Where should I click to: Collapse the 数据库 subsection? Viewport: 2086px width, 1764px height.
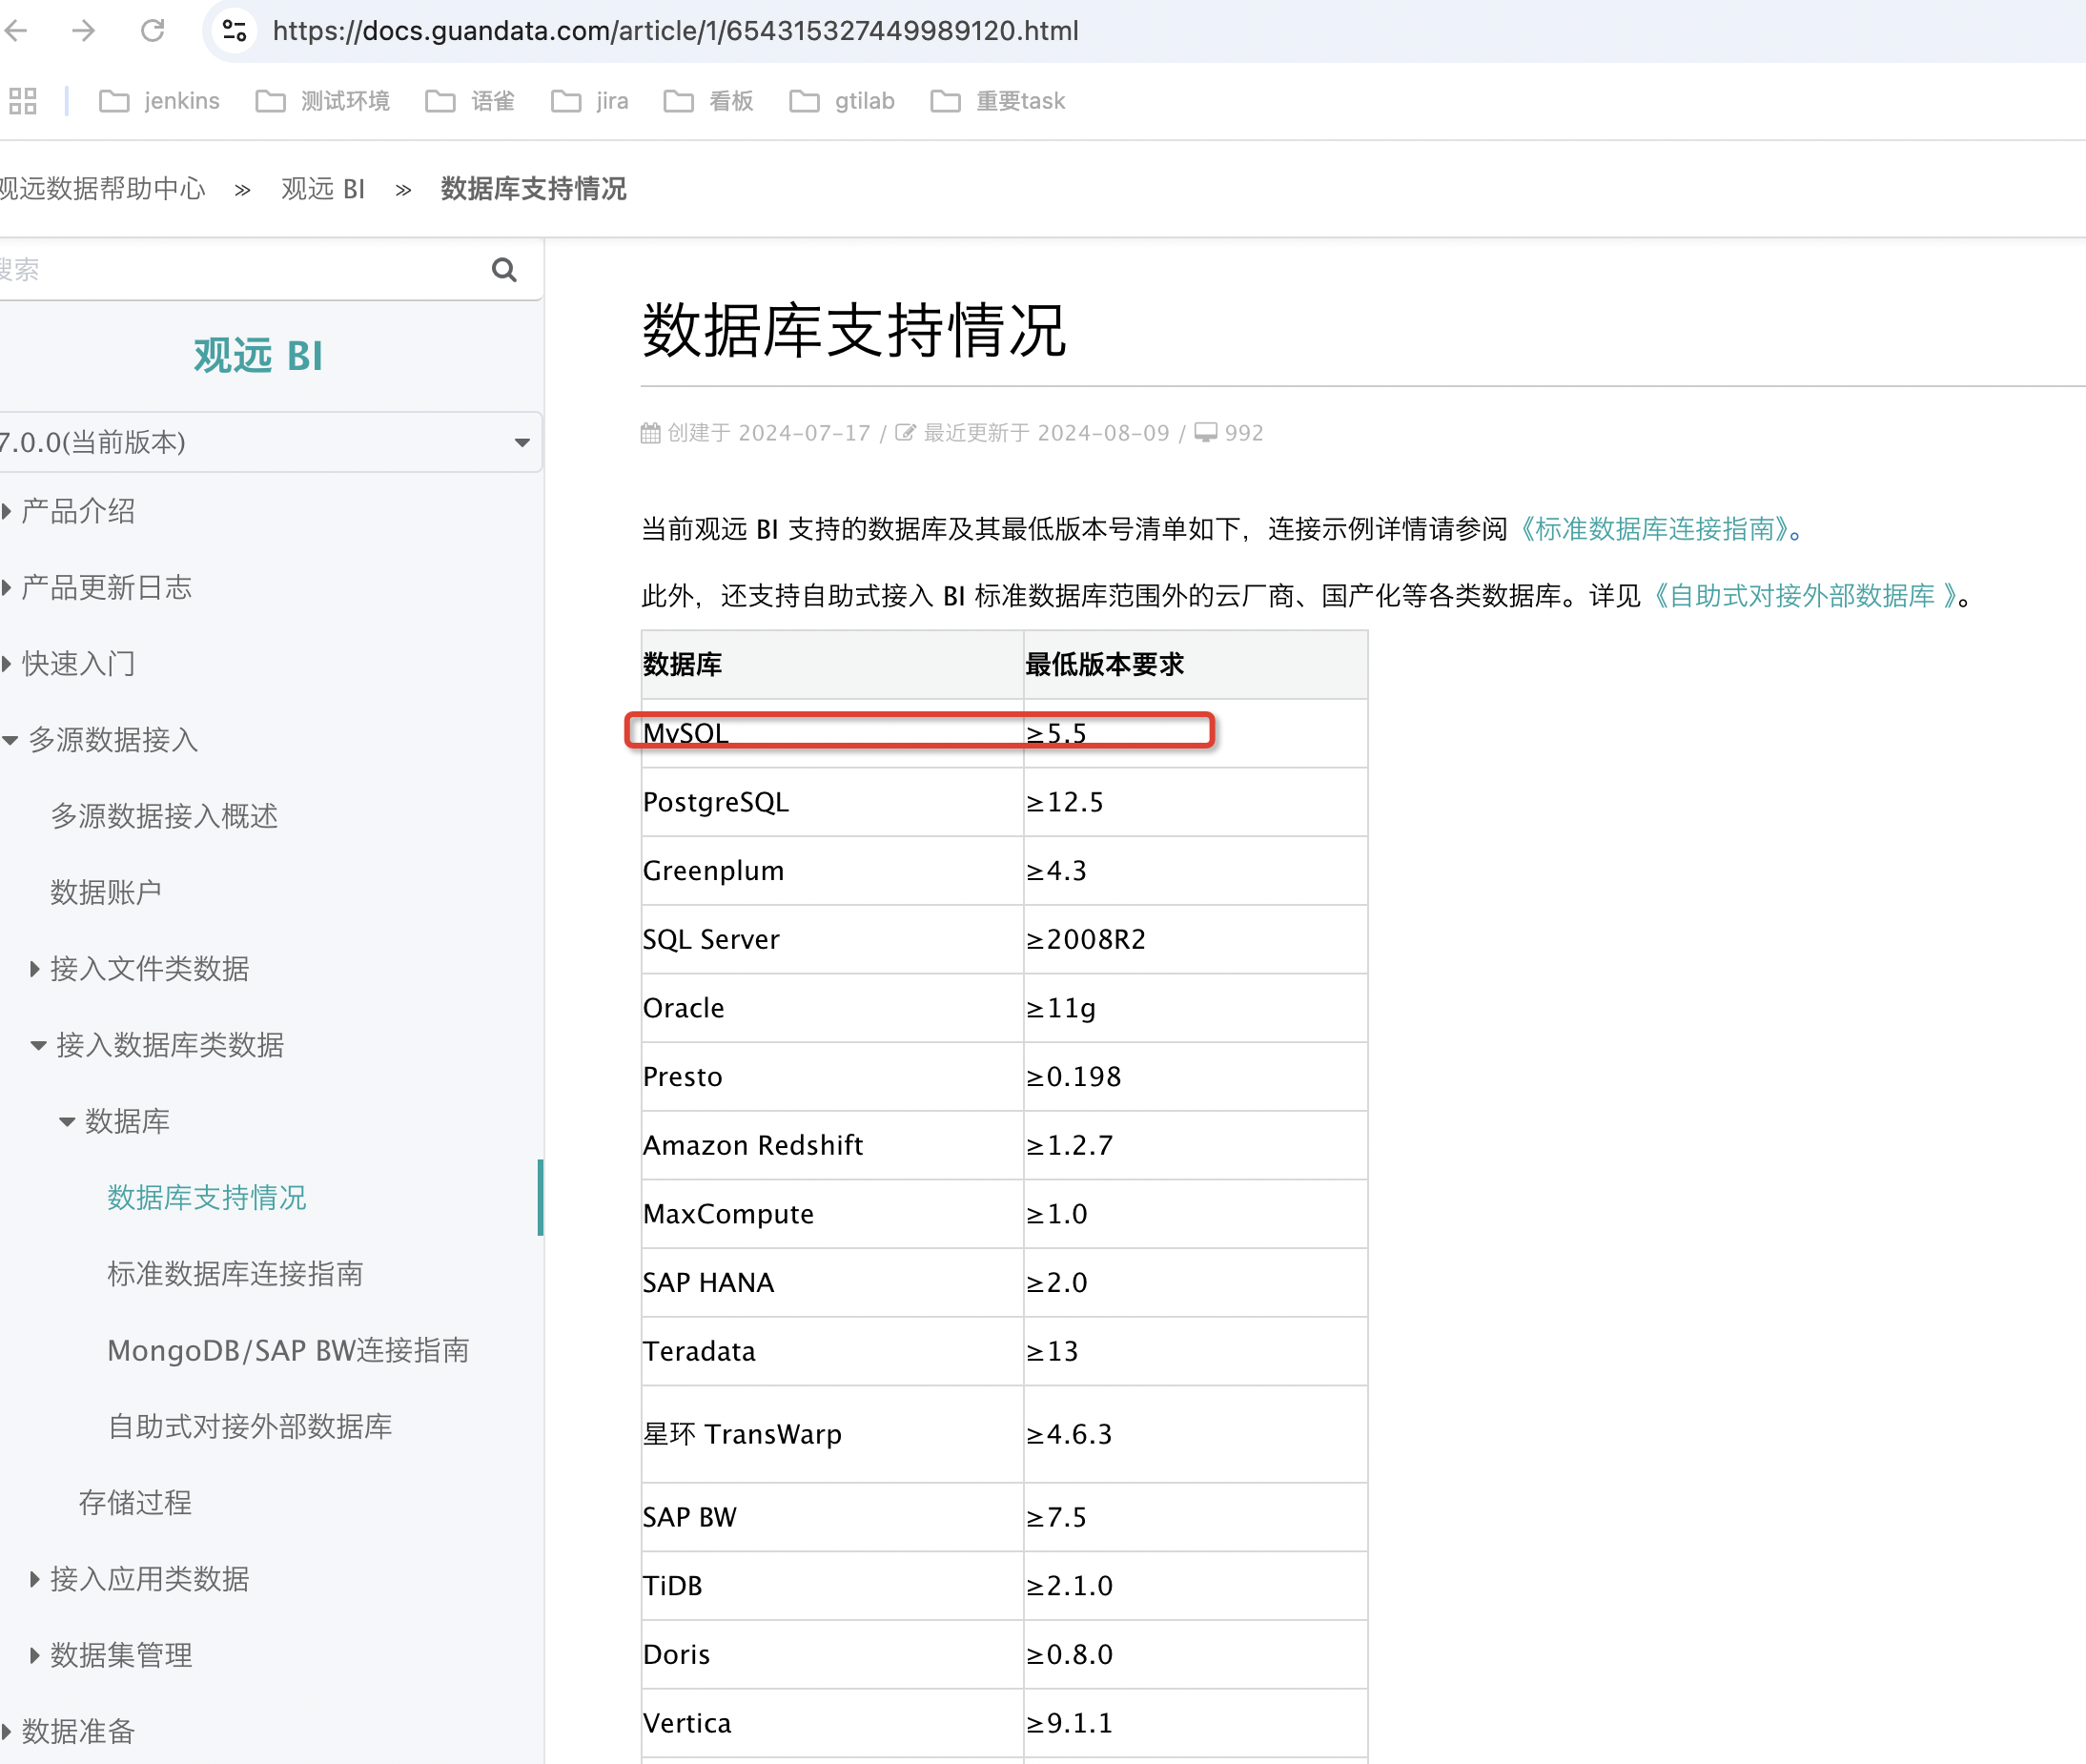coord(115,1121)
